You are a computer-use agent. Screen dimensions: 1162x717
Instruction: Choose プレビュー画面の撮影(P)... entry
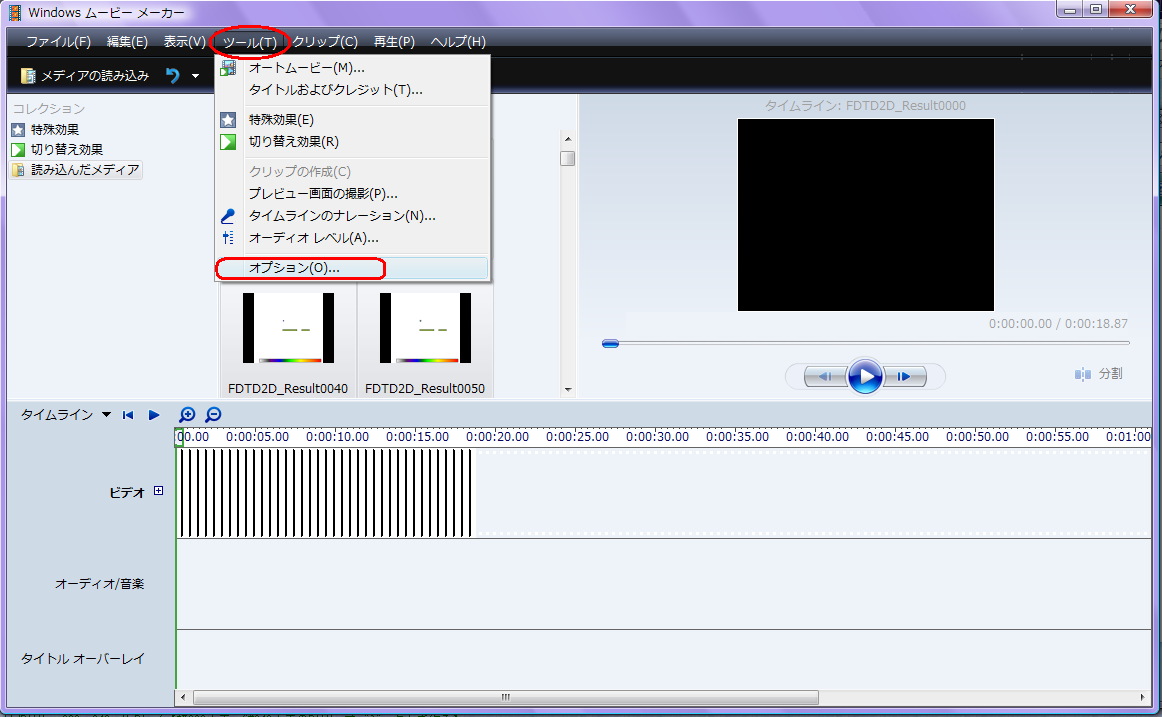(352, 193)
